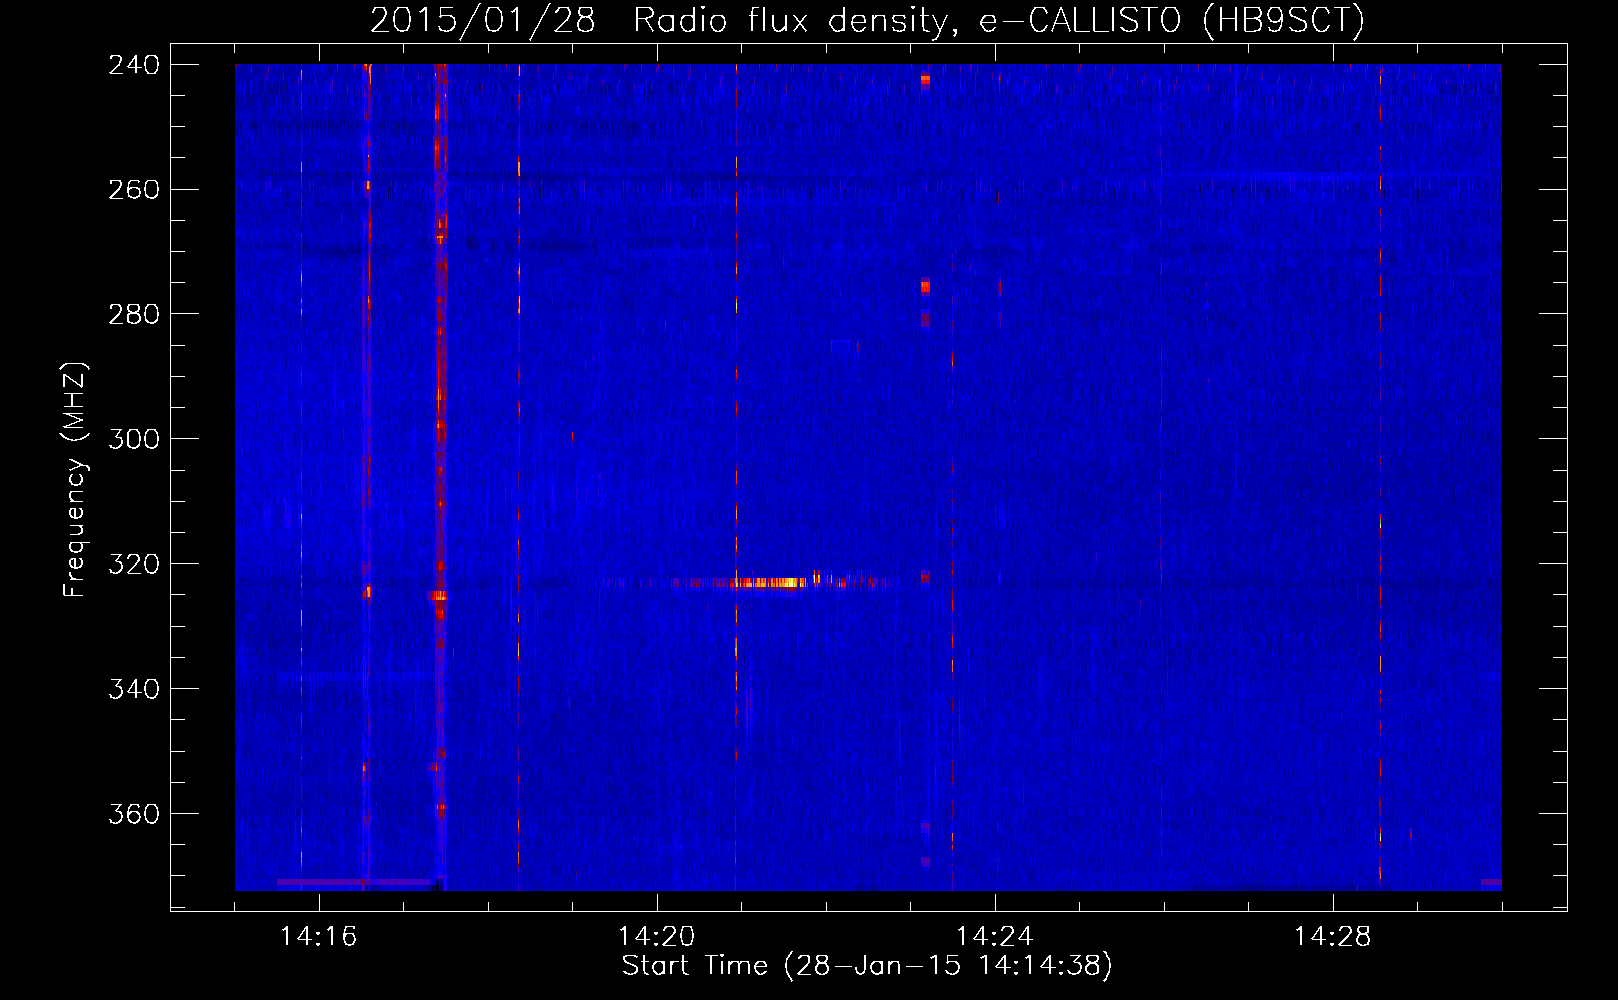
Task: Select the 320 frequency tick label
Action: (134, 565)
